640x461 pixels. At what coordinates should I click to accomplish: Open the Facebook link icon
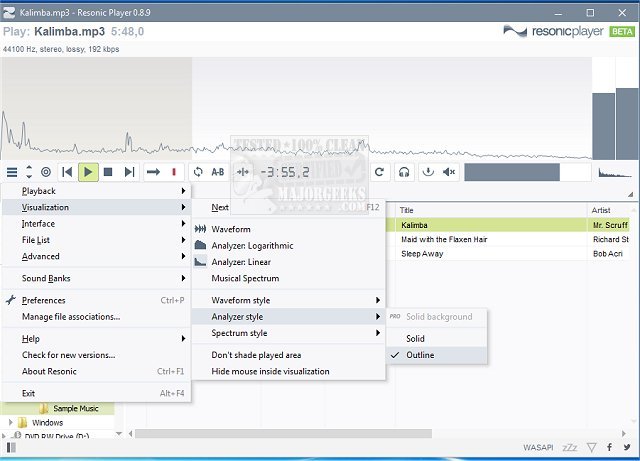pyautogui.click(x=609, y=447)
